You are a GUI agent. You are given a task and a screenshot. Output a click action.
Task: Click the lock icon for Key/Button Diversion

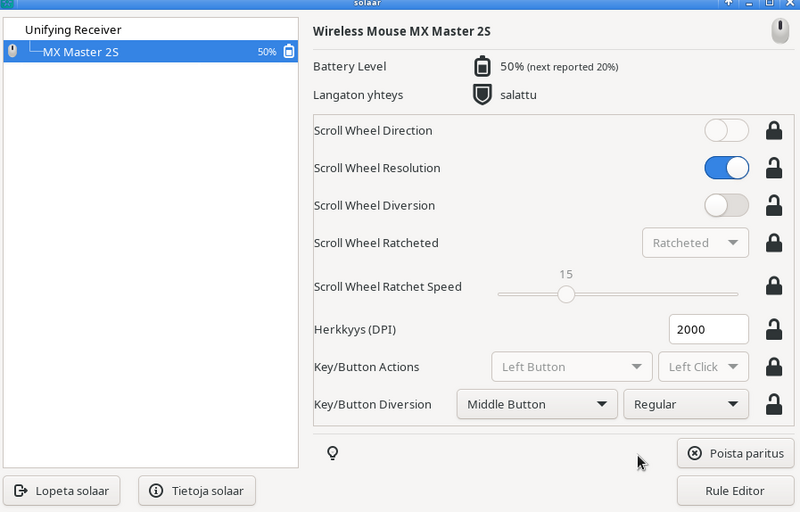tap(774, 404)
